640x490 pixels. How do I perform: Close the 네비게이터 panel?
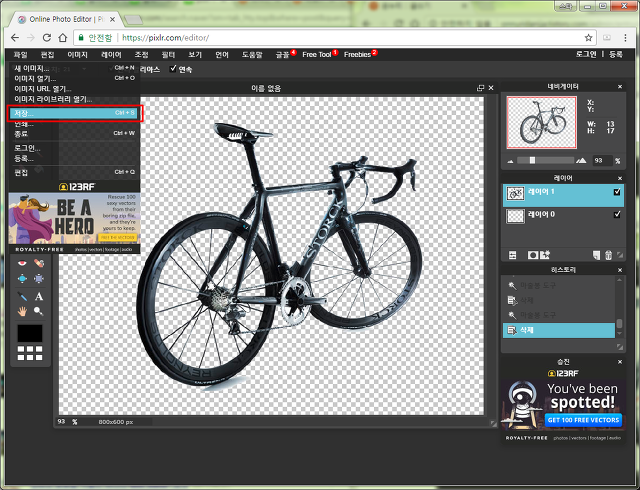point(620,87)
